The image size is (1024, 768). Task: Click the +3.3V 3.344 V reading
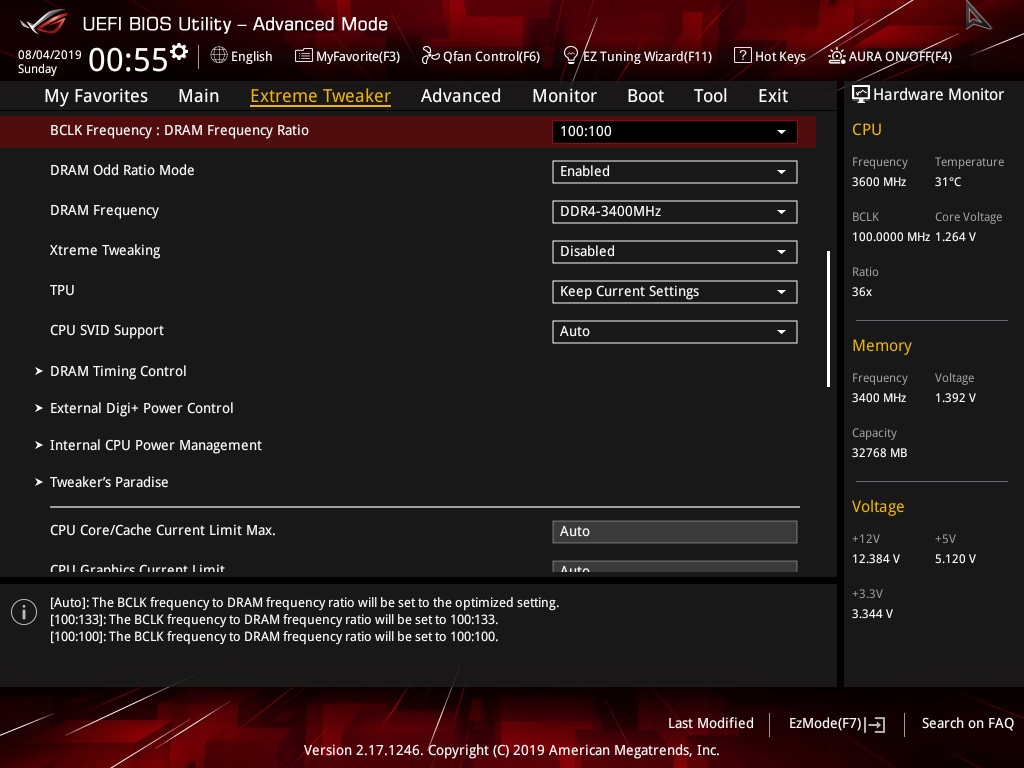(872, 614)
